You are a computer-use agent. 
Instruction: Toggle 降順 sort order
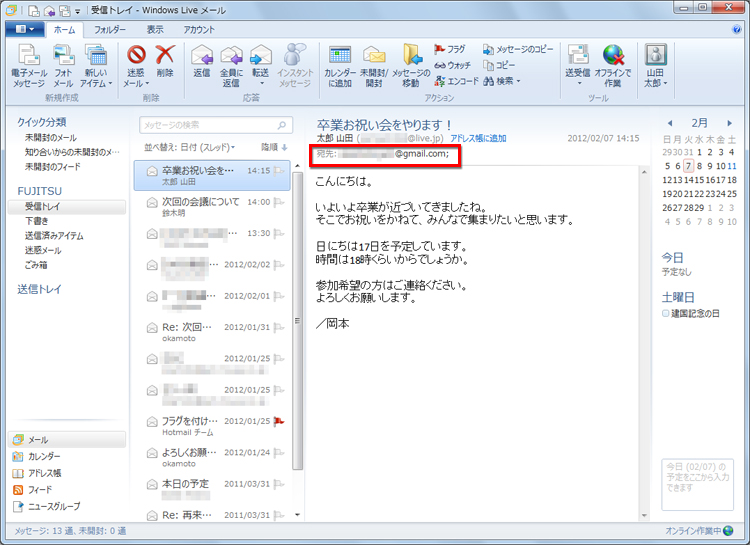coord(274,147)
